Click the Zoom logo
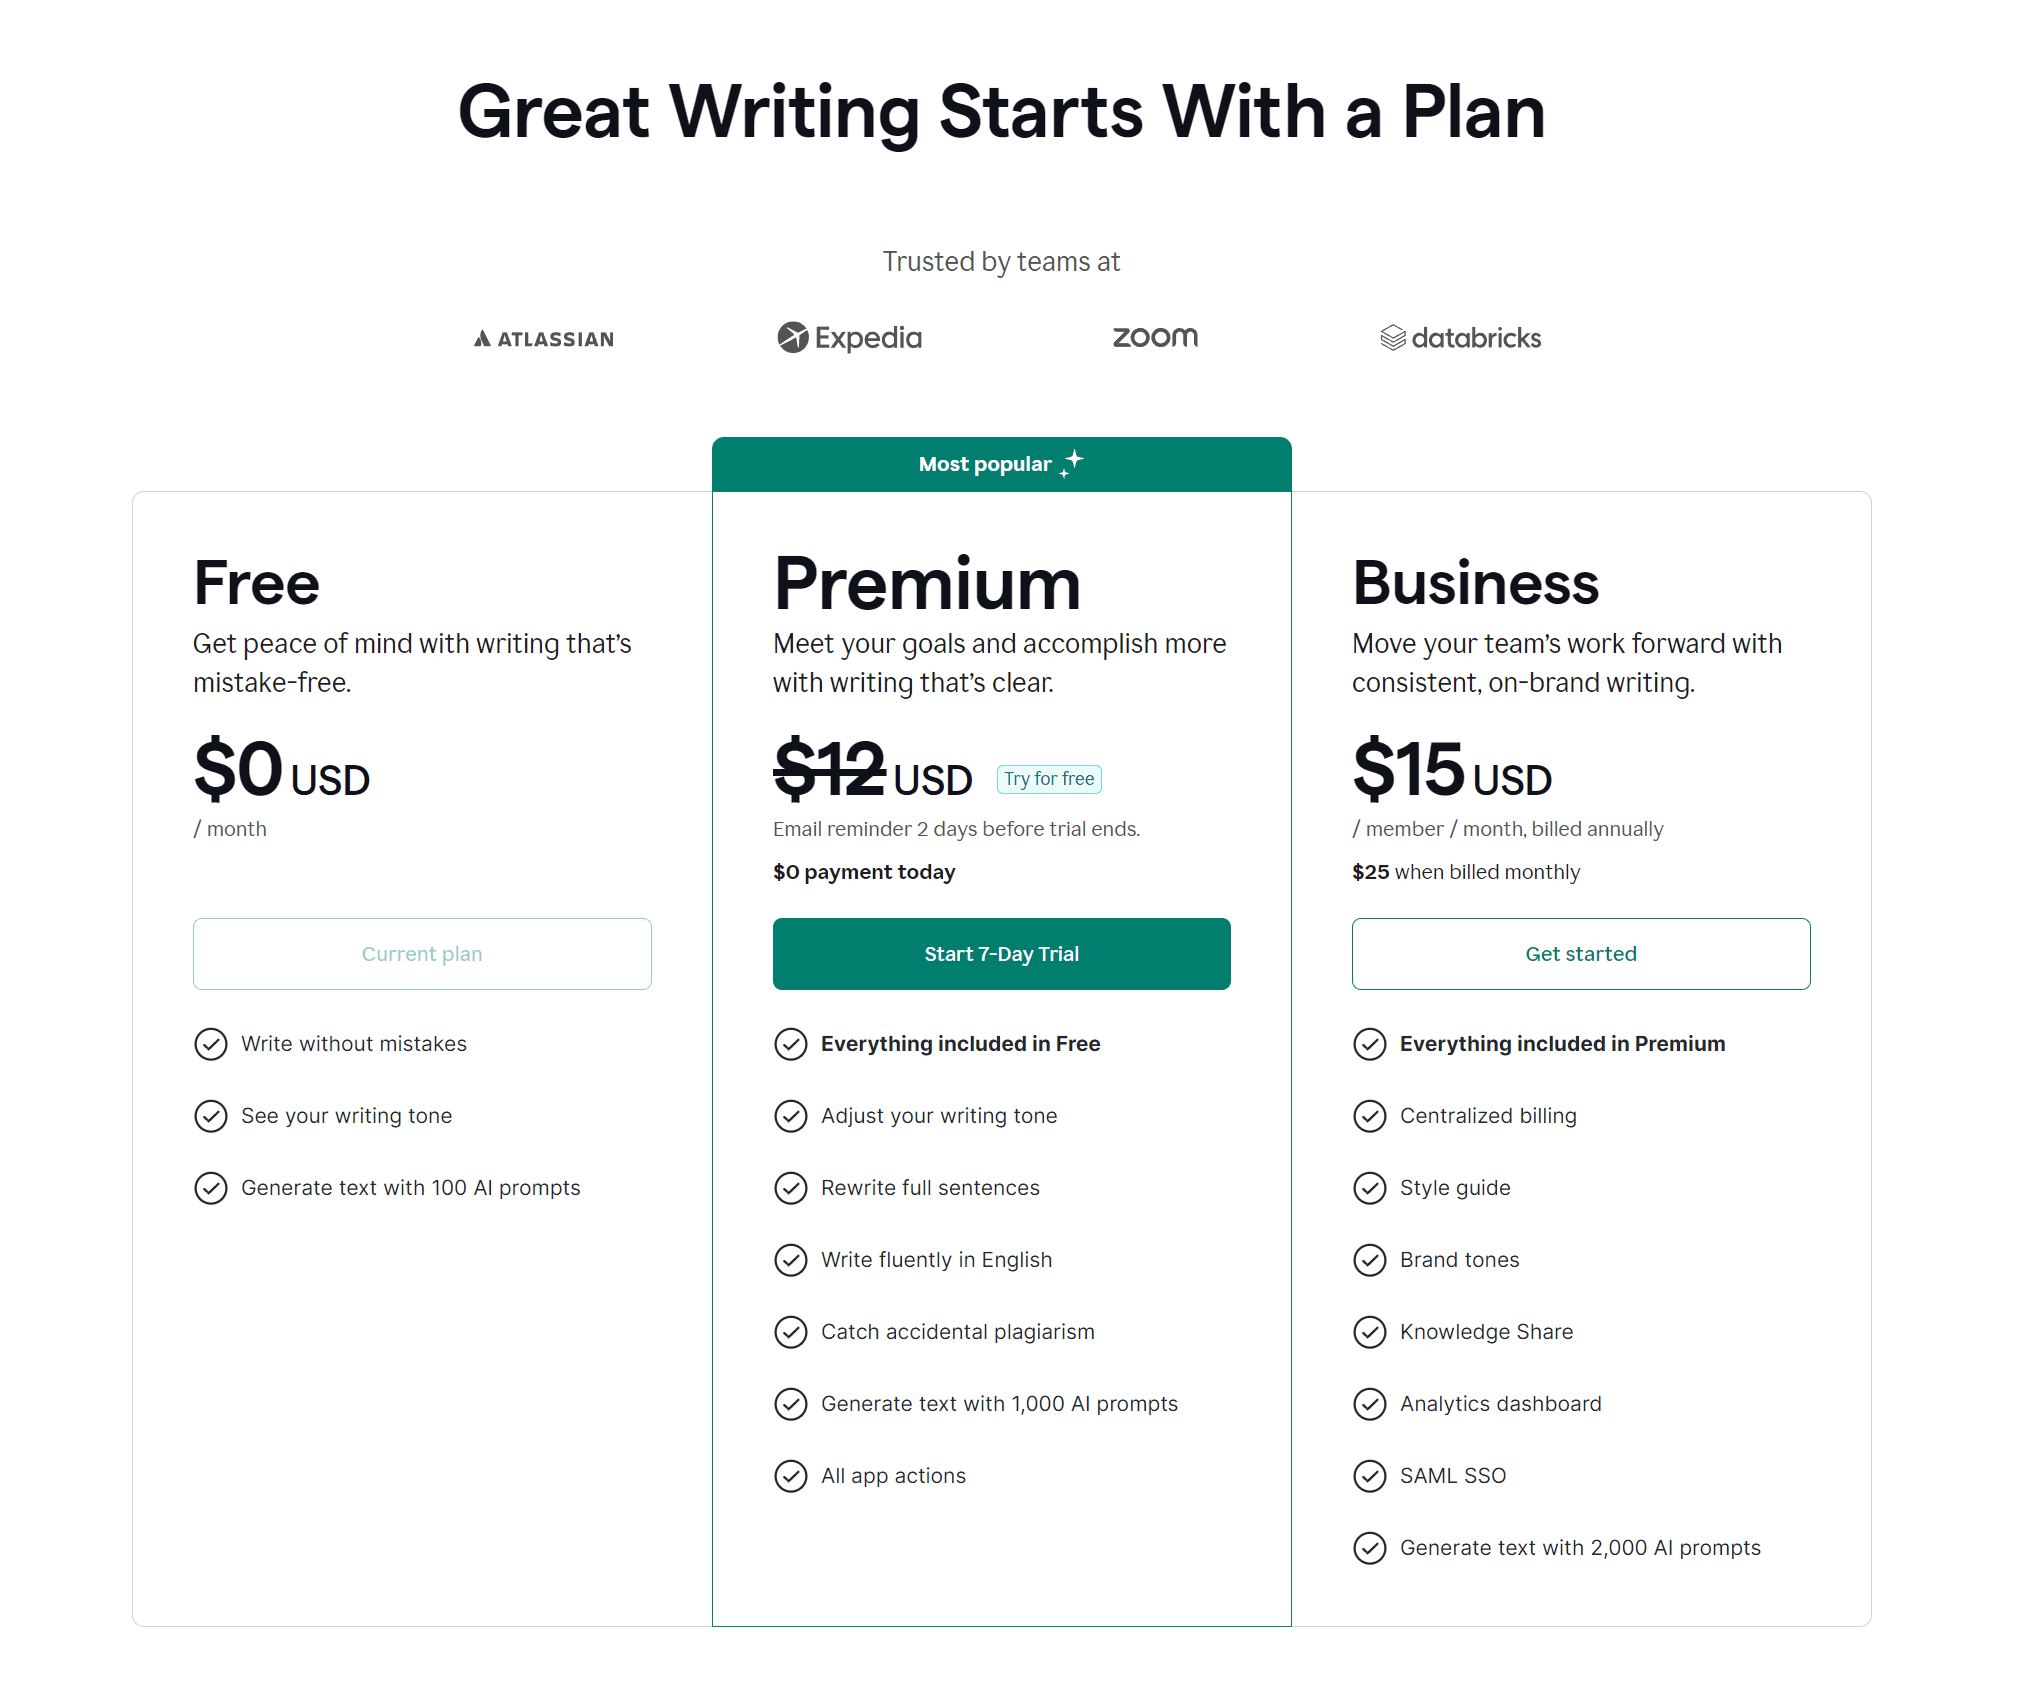This screenshot has width=2041, height=1681. pyautogui.click(x=1155, y=338)
